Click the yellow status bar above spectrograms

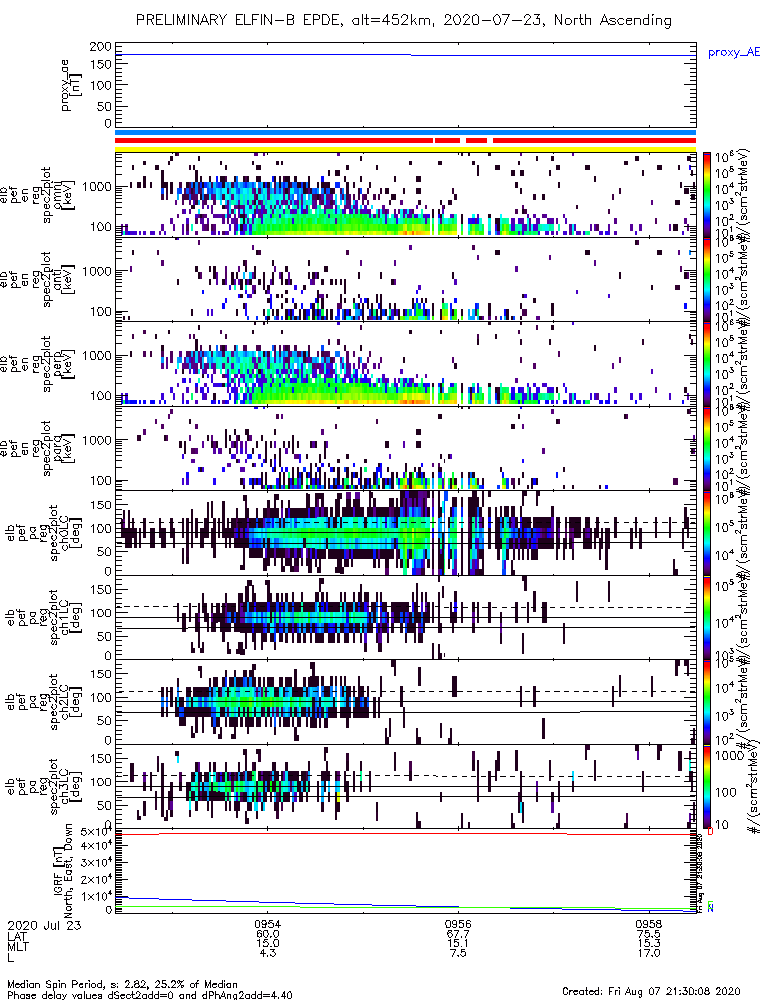(x=405, y=149)
